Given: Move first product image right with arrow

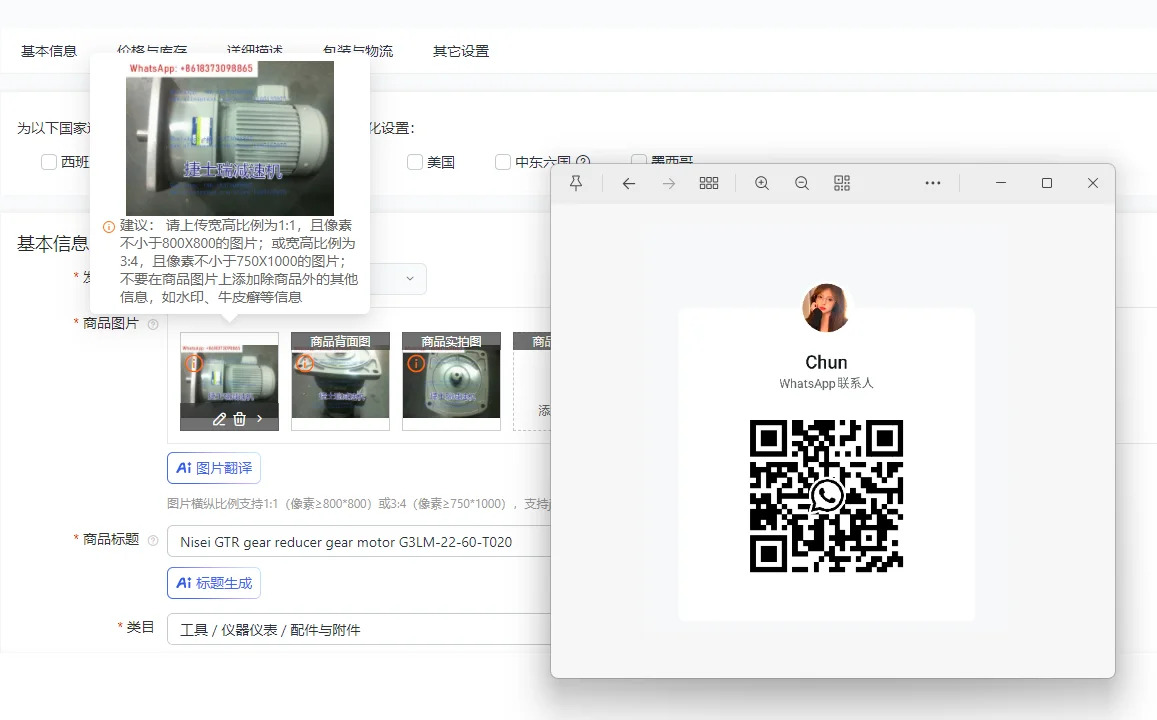Looking at the screenshot, I should coord(259,418).
